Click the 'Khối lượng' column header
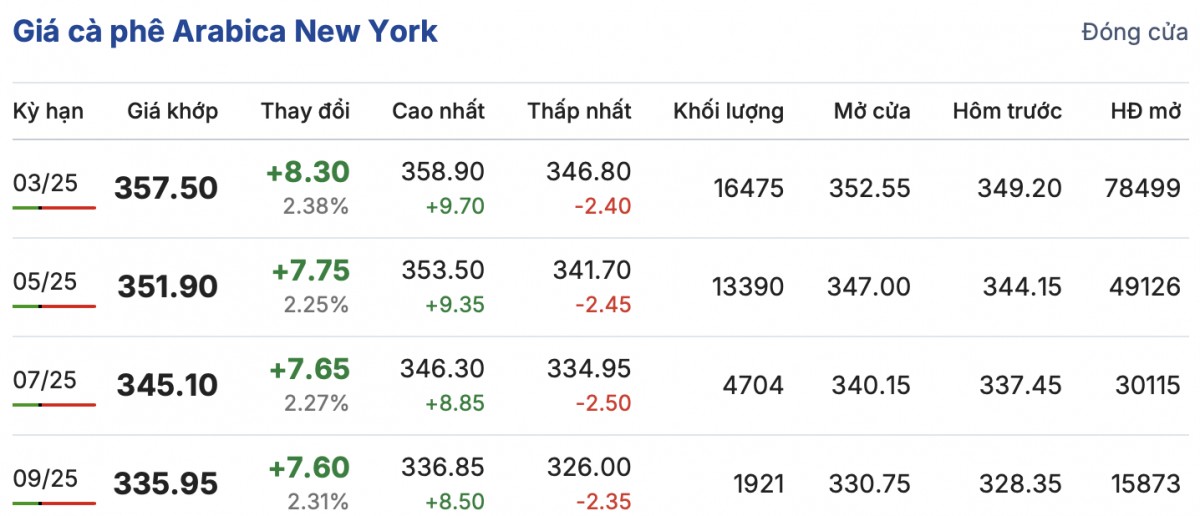 pyautogui.click(x=728, y=111)
